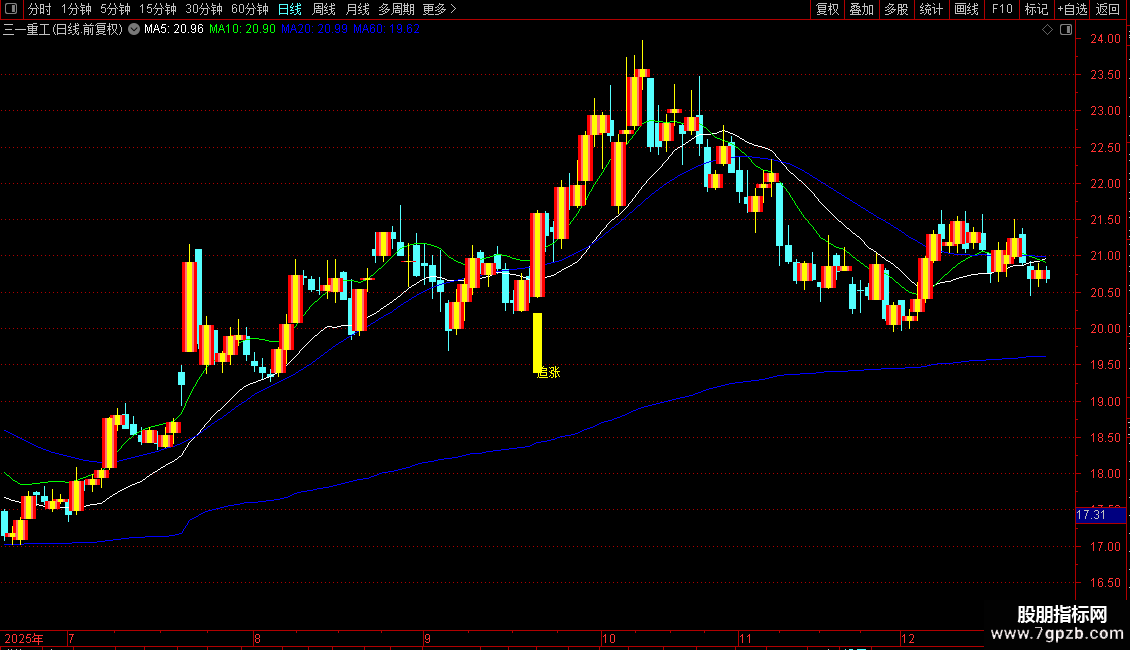Click month 9 on time axis

coord(427,638)
